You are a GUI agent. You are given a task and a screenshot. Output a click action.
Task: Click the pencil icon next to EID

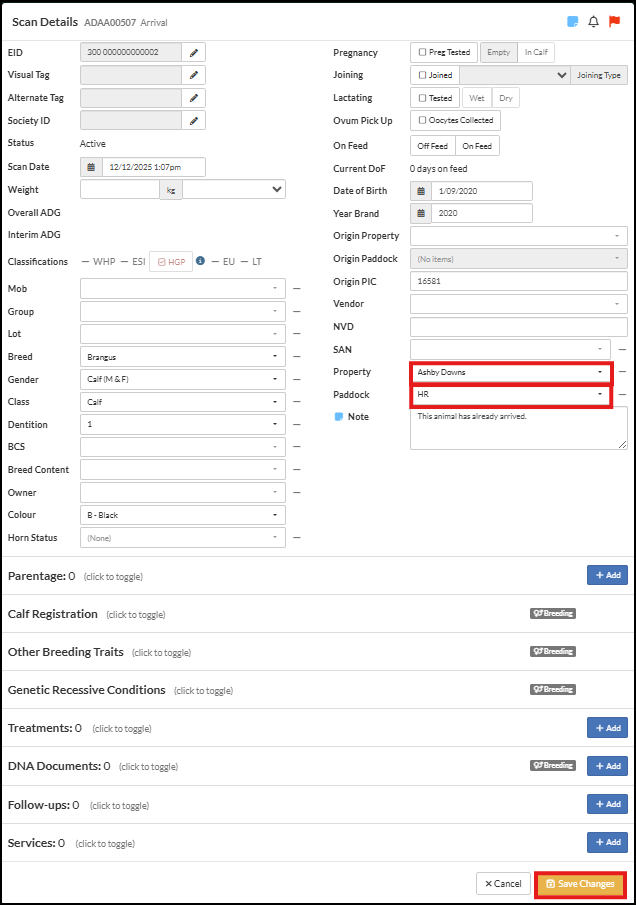pyautogui.click(x=194, y=52)
